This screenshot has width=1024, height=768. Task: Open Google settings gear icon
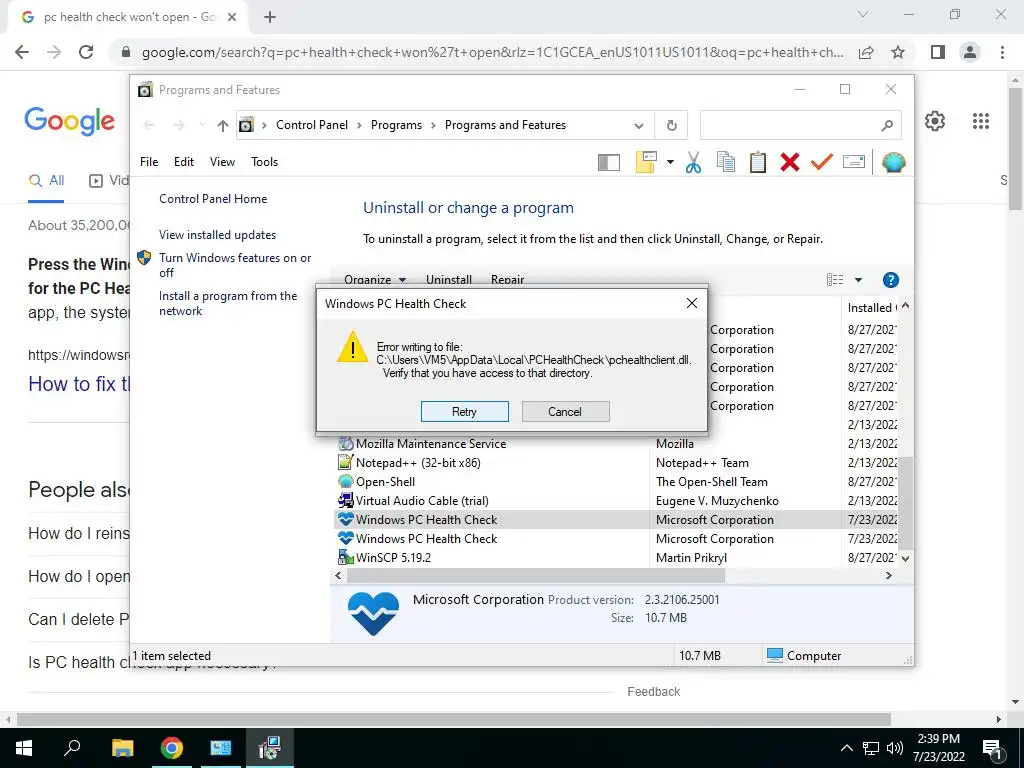tap(935, 121)
